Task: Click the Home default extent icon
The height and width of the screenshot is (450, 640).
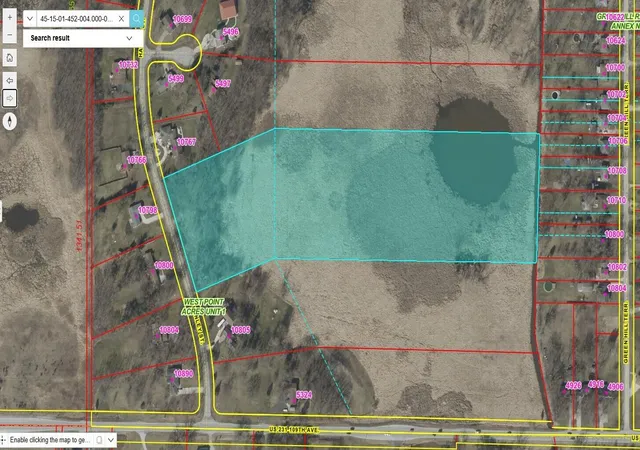Action: point(10,58)
